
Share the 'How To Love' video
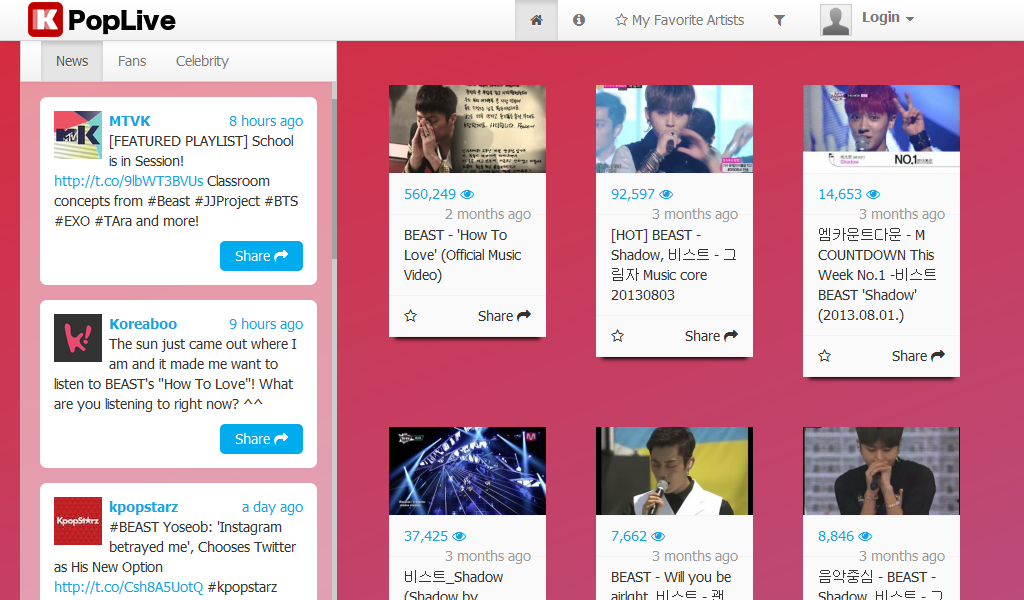pyautogui.click(x=504, y=316)
